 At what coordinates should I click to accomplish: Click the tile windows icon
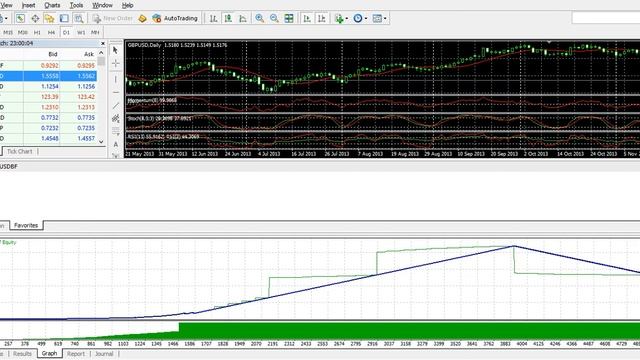[x=289, y=18]
